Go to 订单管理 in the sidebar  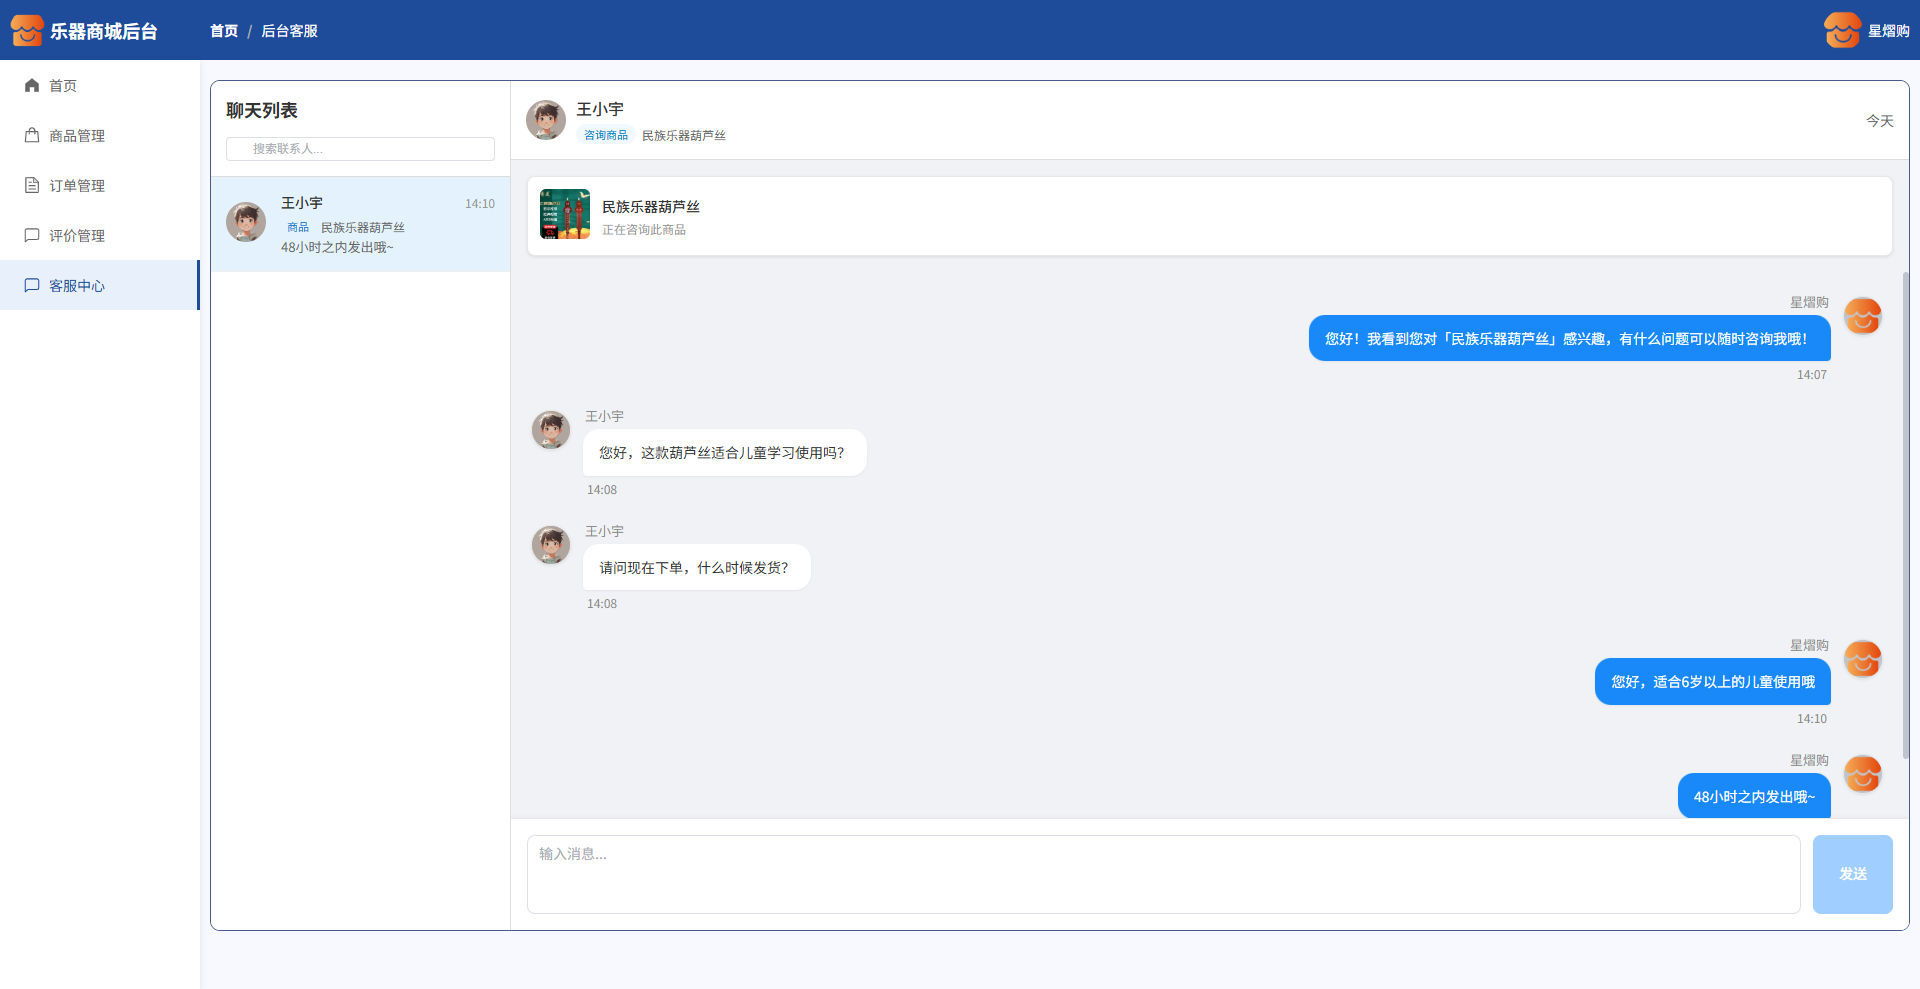(77, 186)
